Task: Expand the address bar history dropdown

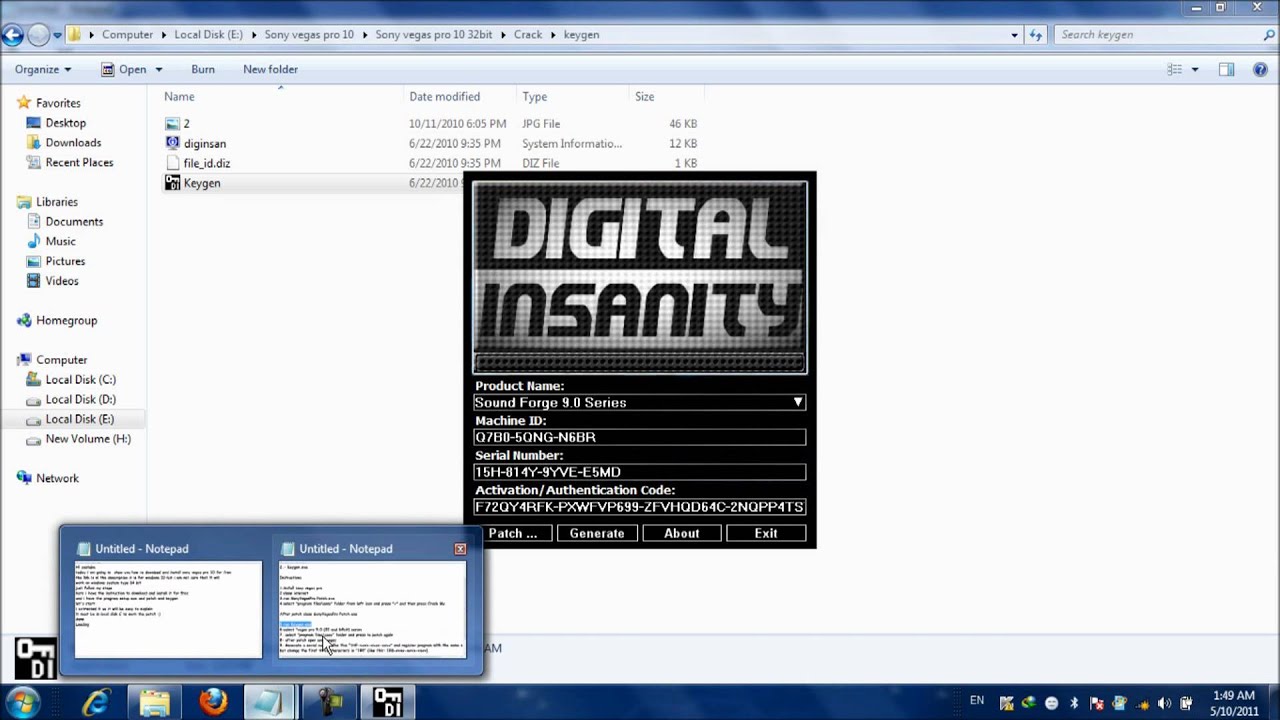Action: pyautogui.click(x=1015, y=35)
